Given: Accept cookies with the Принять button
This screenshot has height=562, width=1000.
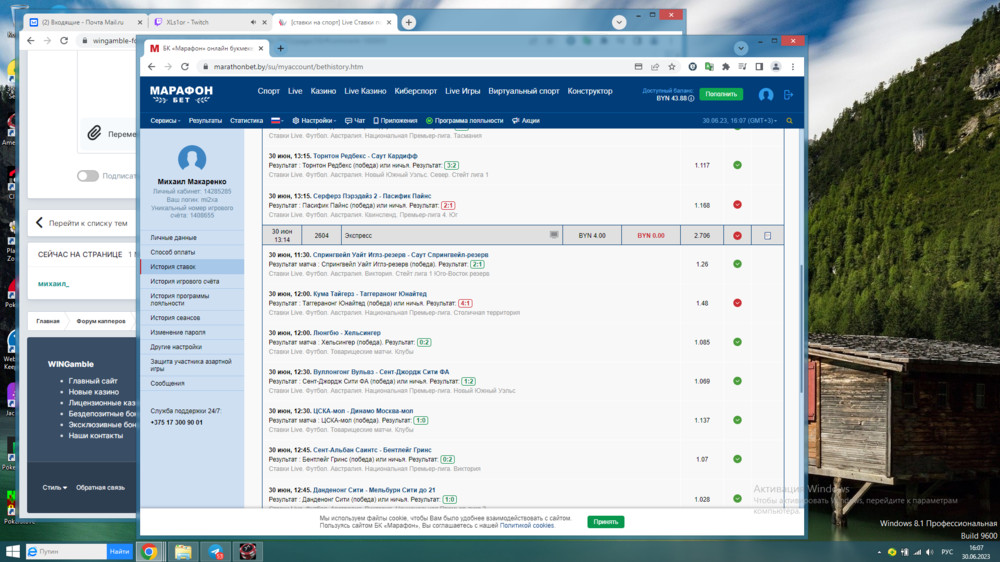Looking at the screenshot, I should tap(605, 522).
